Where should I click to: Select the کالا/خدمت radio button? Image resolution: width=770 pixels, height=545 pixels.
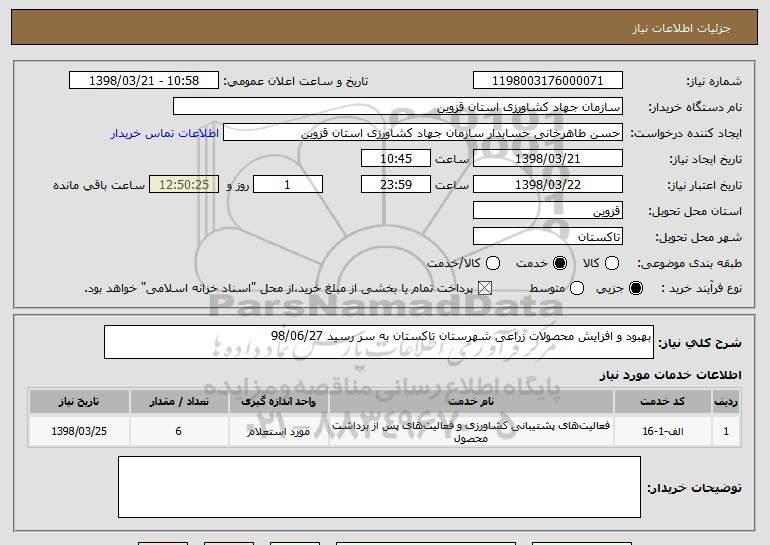pos(493,263)
